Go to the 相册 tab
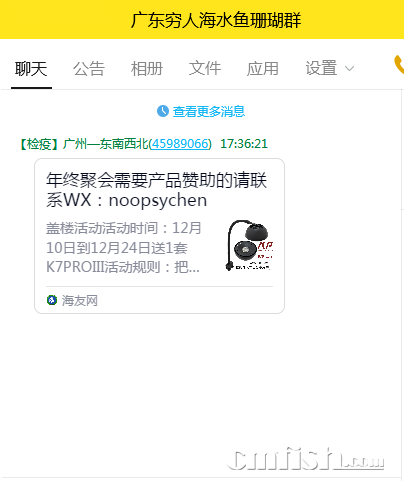Image resolution: width=404 pixels, height=481 pixels. [x=147, y=69]
